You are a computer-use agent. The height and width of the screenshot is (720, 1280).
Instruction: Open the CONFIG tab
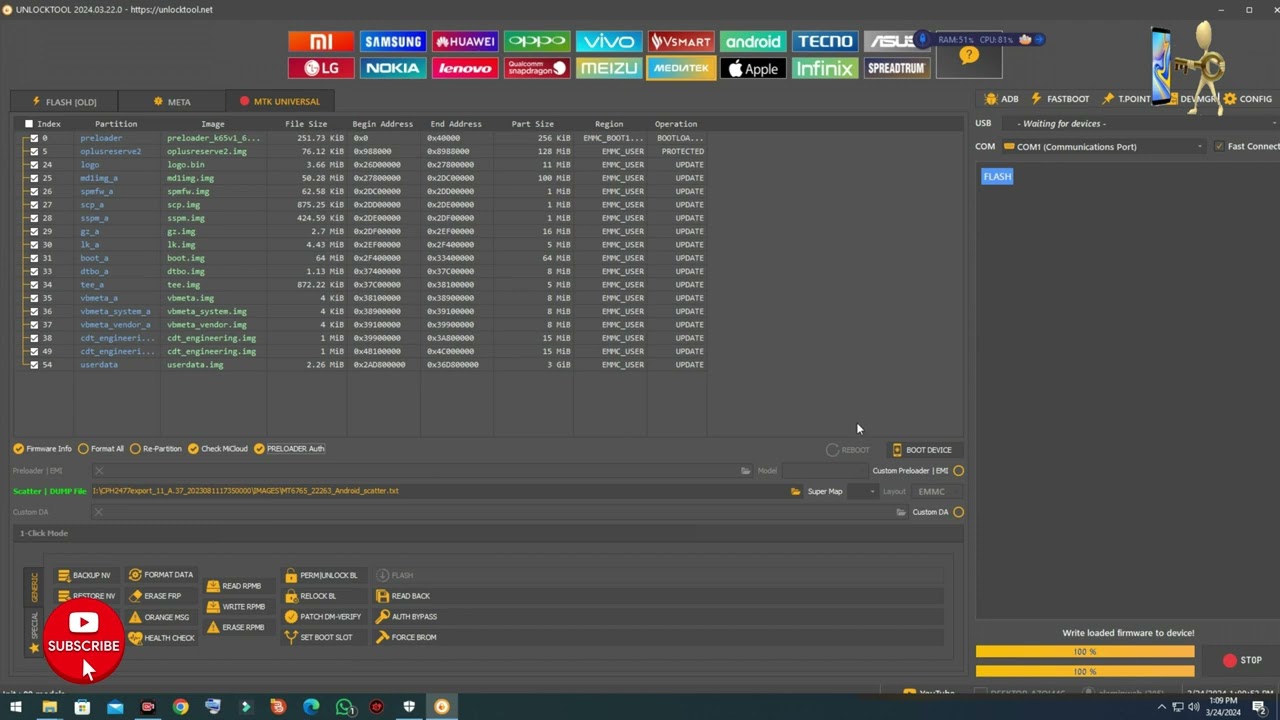pyautogui.click(x=1248, y=99)
